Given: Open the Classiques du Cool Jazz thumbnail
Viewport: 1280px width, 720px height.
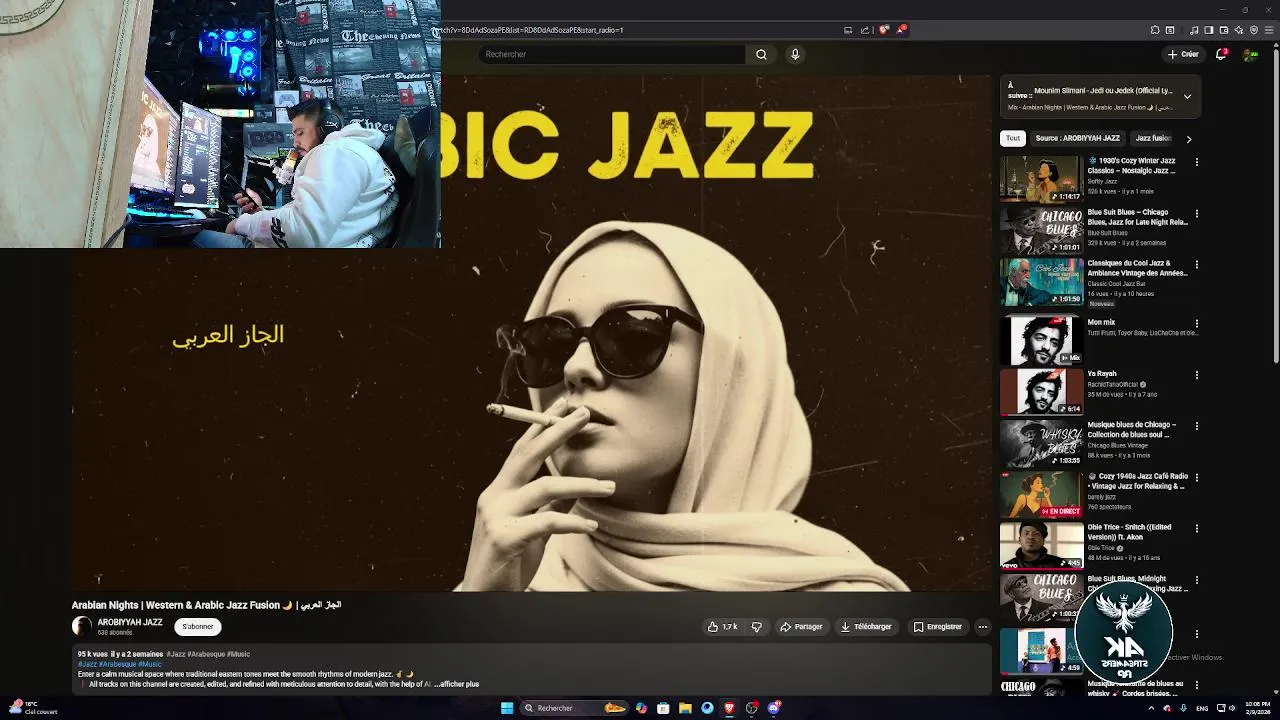Looking at the screenshot, I should (x=1041, y=281).
